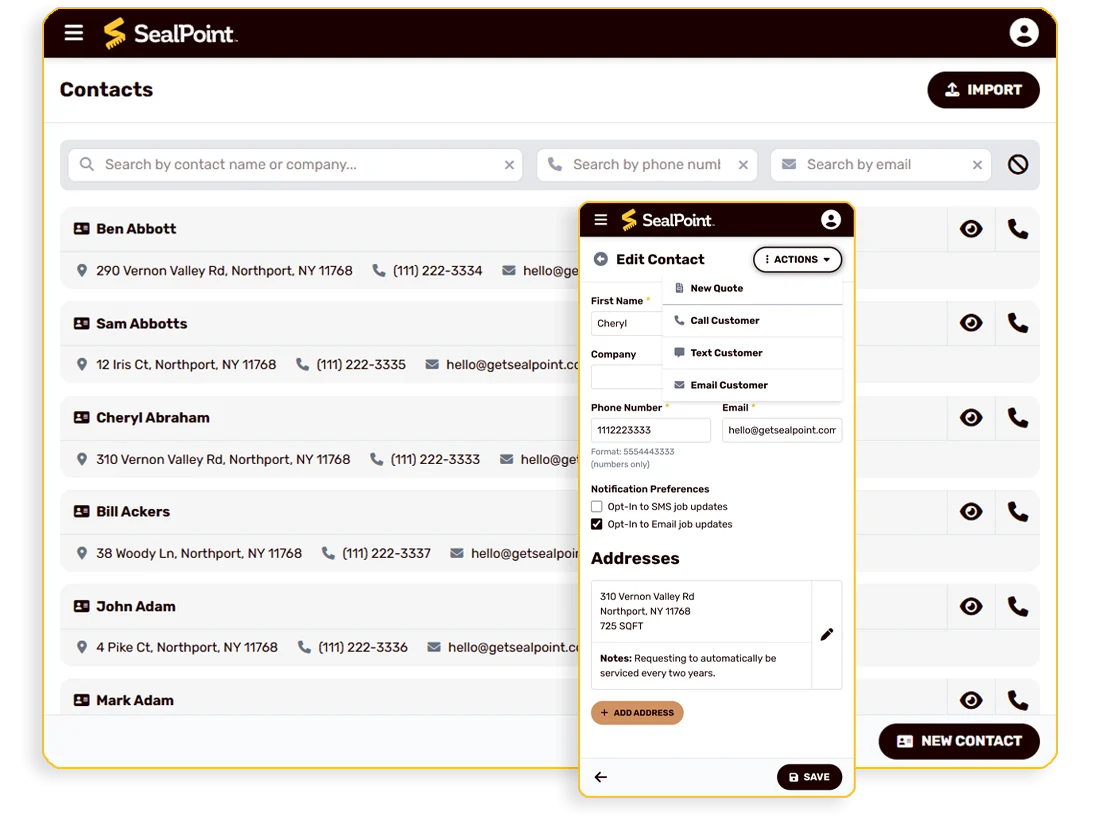Click phone number (111) 222-3337
This screenshot has width=1100, height=824.
[387, 553]
